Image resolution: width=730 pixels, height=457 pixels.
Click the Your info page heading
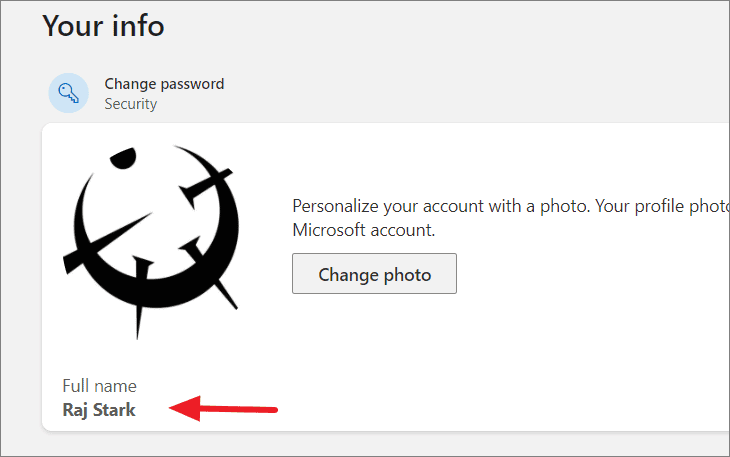click(x=103, y=26)
